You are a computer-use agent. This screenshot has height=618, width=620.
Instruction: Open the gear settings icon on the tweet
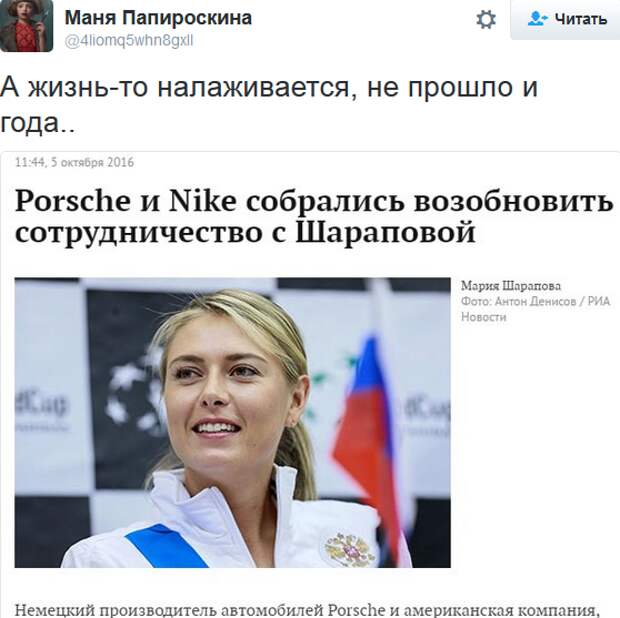(x=486, y=19)
